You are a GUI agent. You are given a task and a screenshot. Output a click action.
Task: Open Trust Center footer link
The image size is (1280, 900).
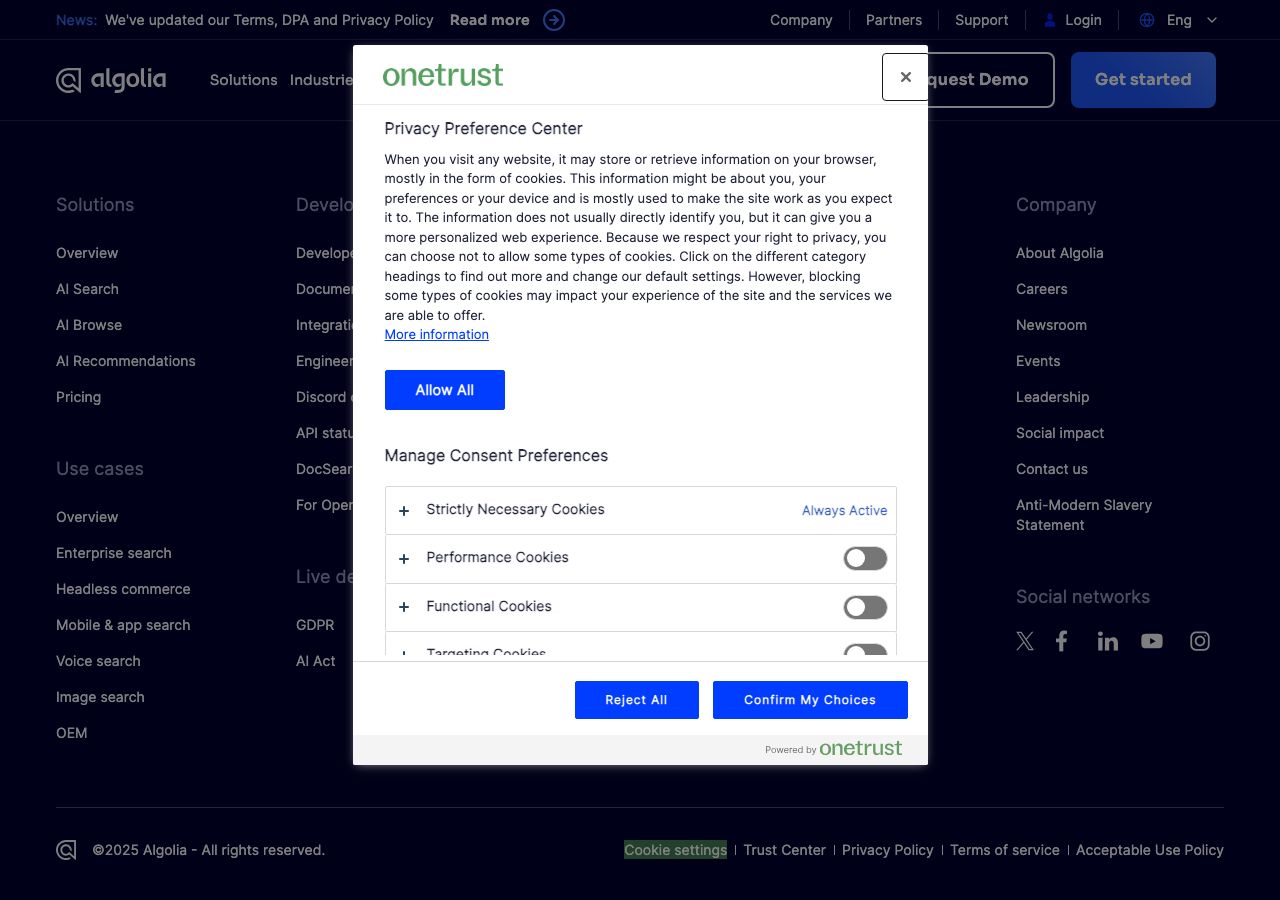tap(785, 850)
